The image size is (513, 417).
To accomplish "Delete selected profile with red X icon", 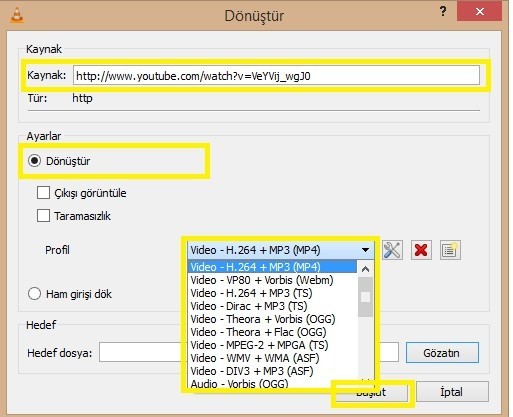I will pyautogui.click(x=421, y=250).
